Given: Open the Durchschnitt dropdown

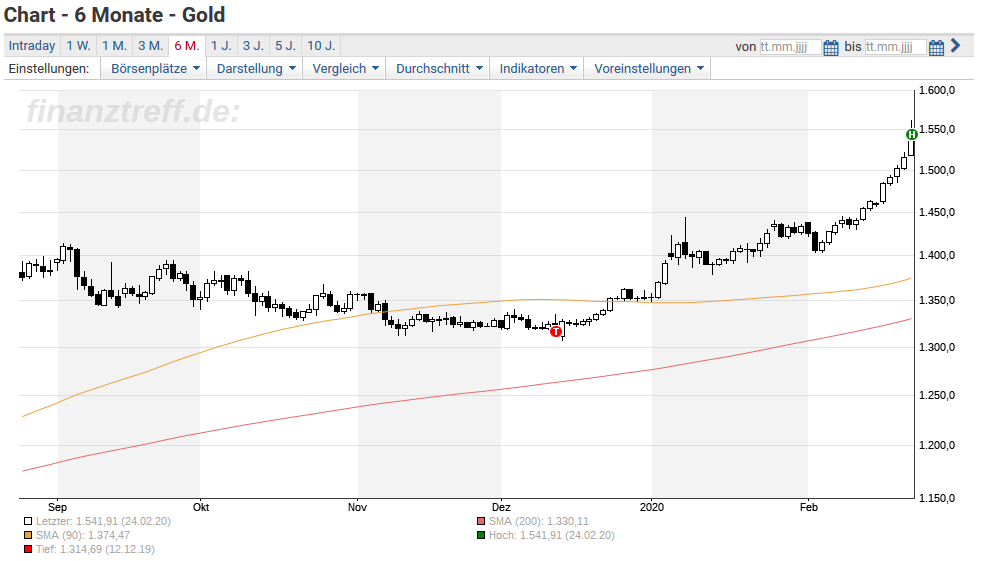Looking at the screenshot, I should [x=439, y=68].
